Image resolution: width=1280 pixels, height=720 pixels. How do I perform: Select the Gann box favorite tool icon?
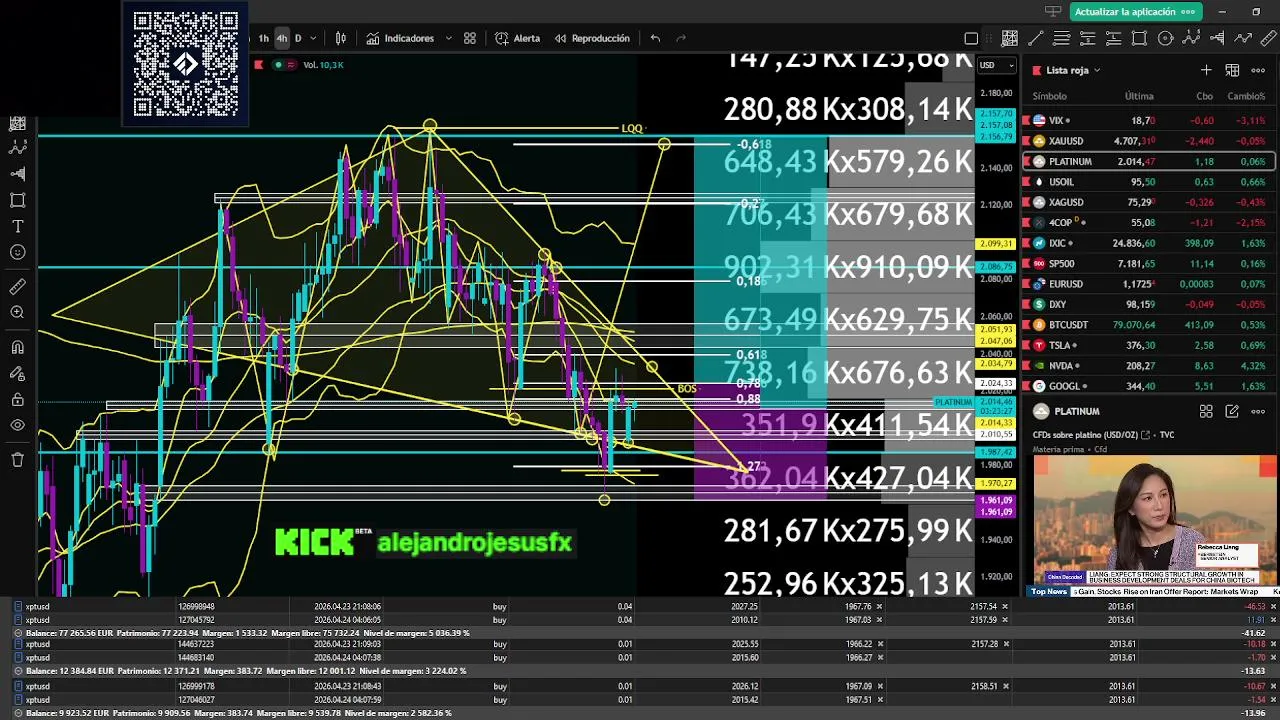[x=1010, y=38]
